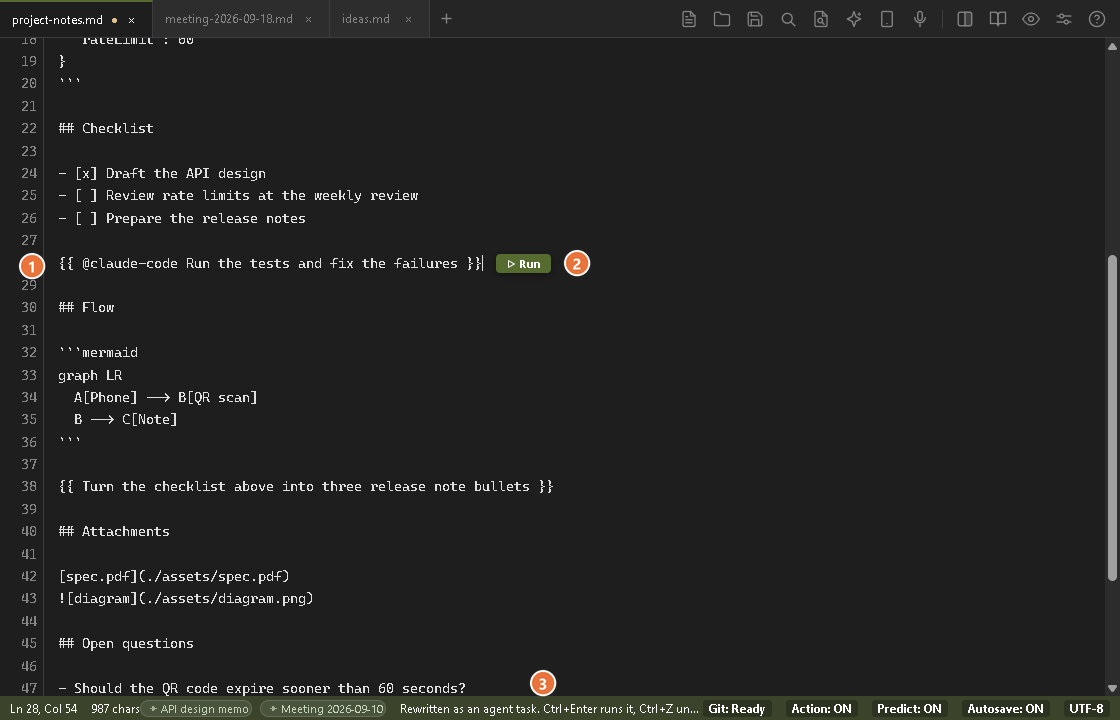Click the find-in-file document search icon

pos(821,19)
